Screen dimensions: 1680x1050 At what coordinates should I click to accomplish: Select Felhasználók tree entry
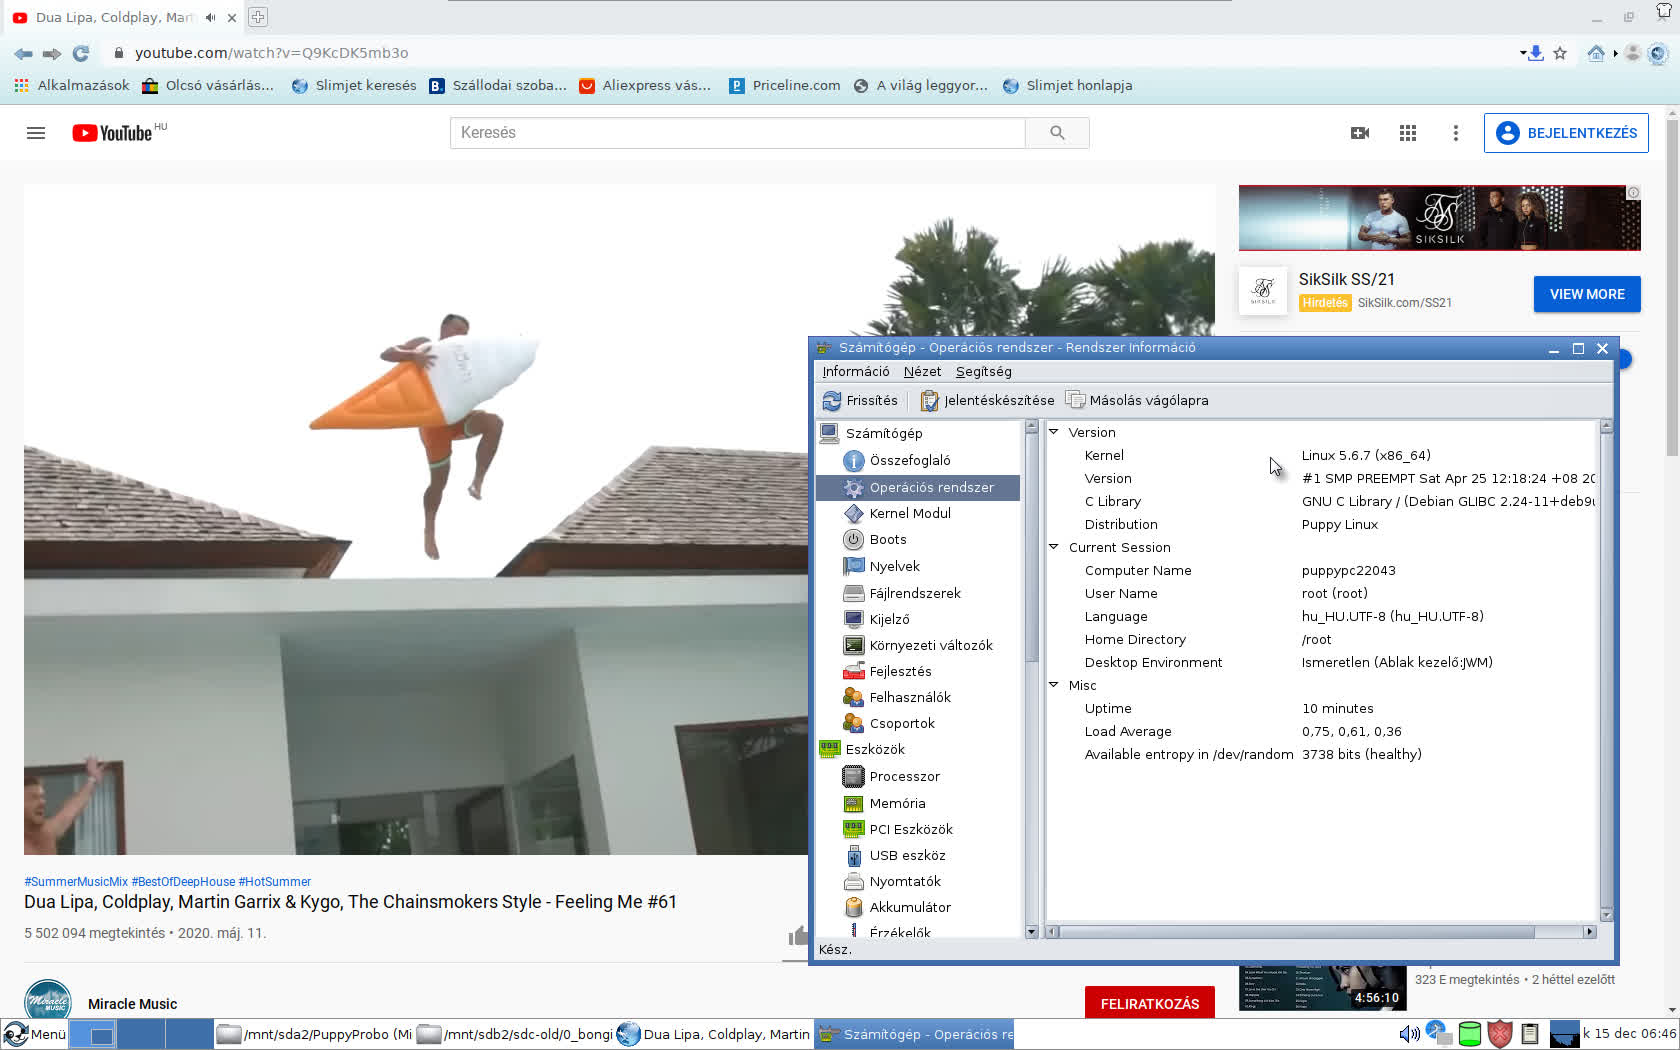coord(909,697)
